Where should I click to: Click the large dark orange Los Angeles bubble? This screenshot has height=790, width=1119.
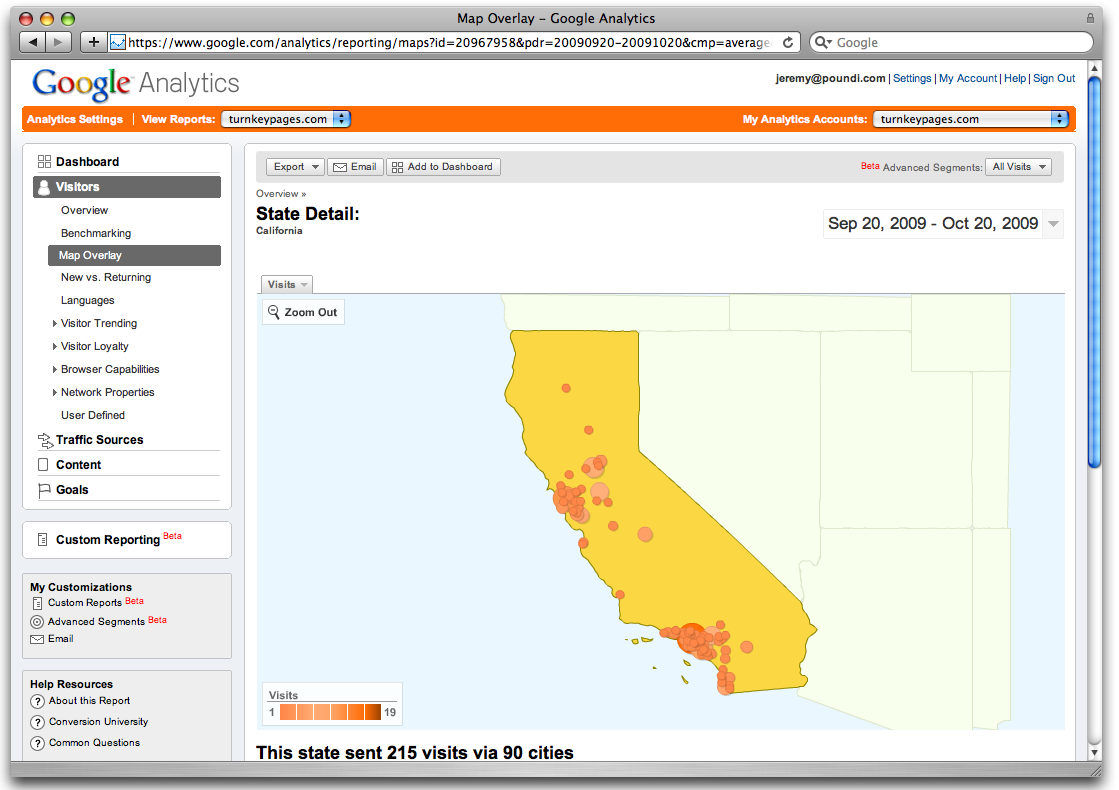pos(691,637)
